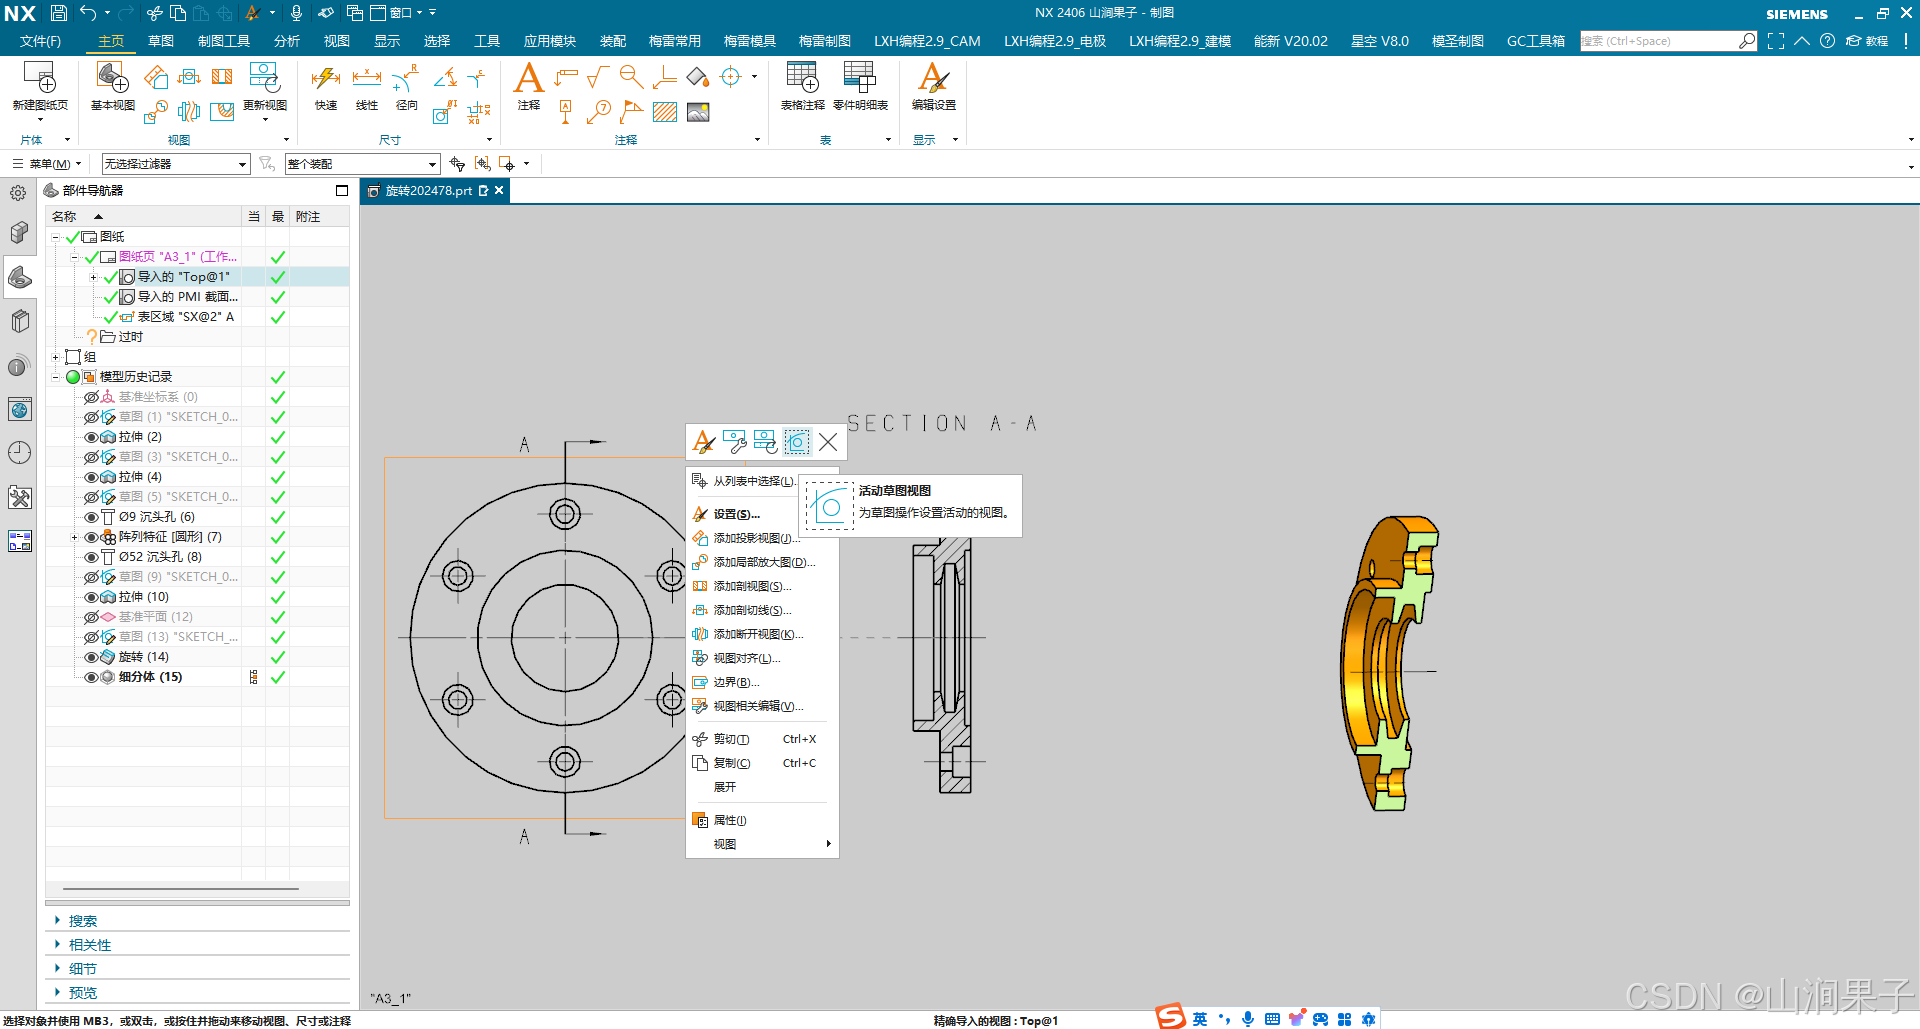
Task: Click the New Sheet (新建图纸页) icon
Action: [40, 78]
